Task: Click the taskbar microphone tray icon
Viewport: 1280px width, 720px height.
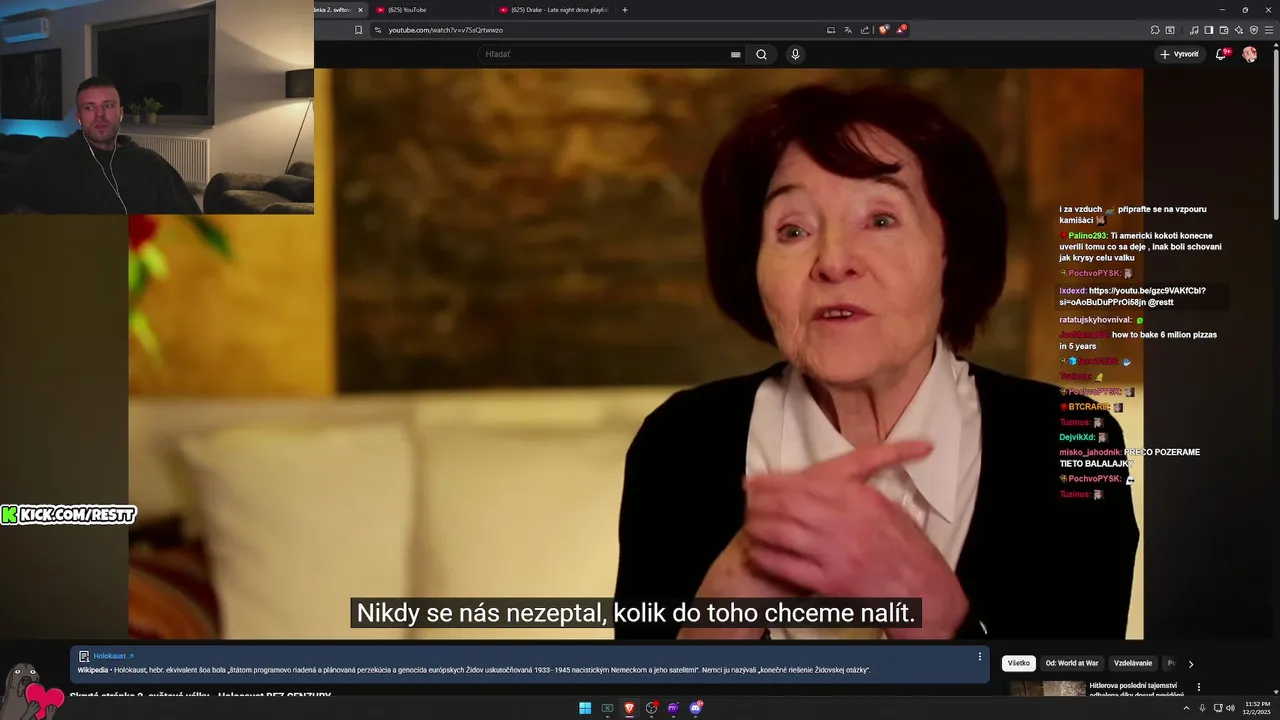Action: point(1202,708)
